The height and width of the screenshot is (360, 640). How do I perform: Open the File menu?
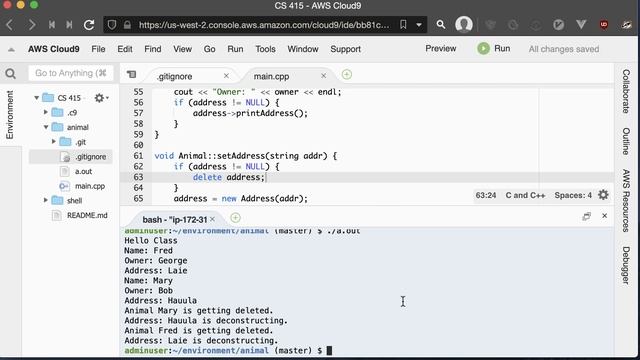coord(98,49)
